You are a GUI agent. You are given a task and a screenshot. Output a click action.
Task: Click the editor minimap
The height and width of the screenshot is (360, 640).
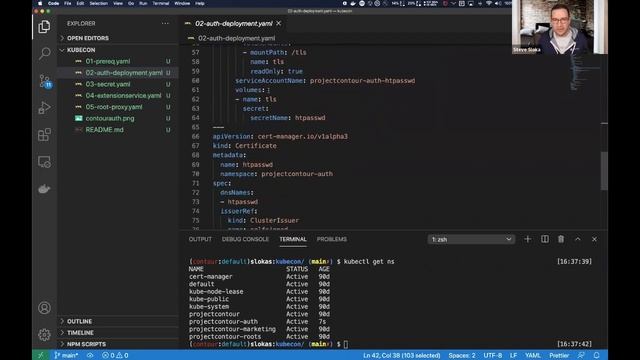tap(584, 73)
